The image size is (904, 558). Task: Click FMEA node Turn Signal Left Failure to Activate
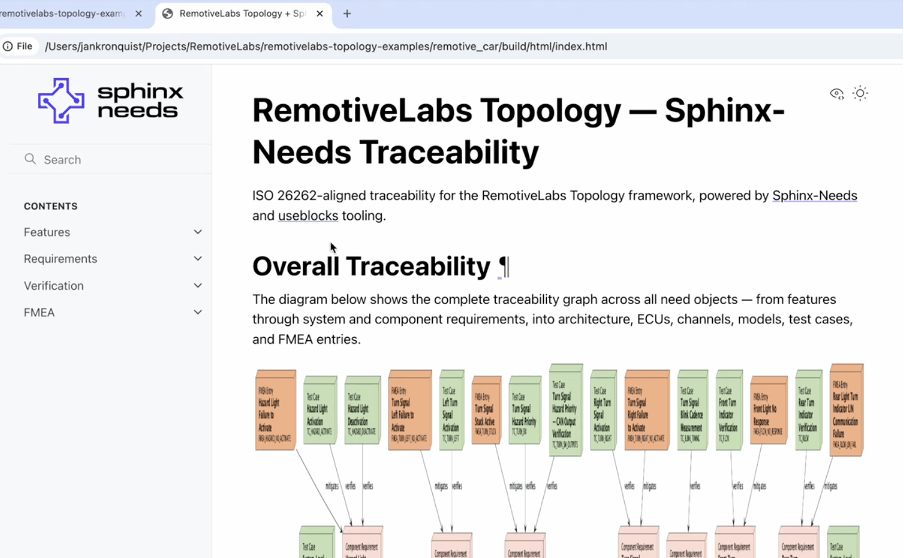click(x=410, y=410)
